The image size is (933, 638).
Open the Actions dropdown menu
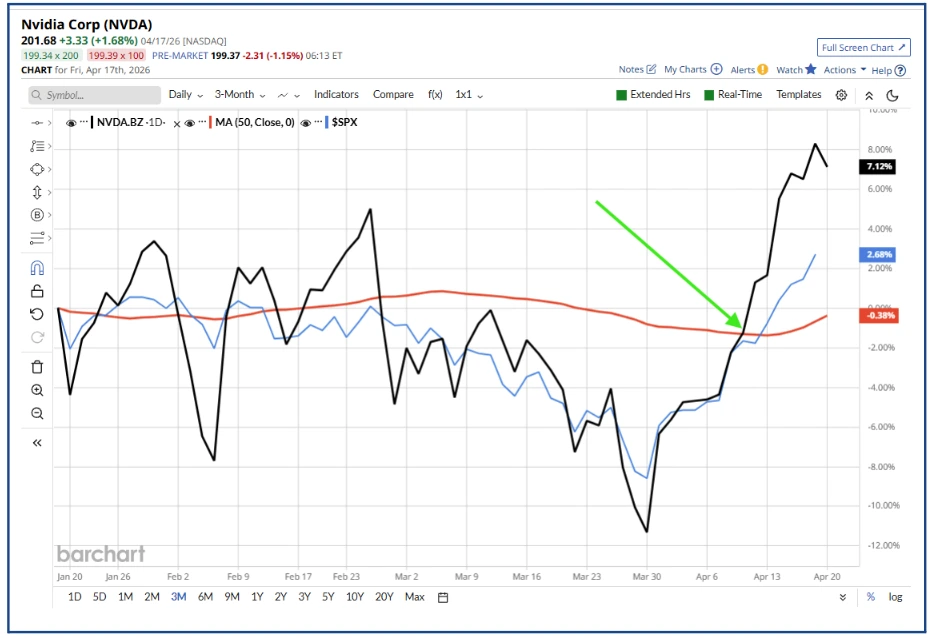[845, 70]
